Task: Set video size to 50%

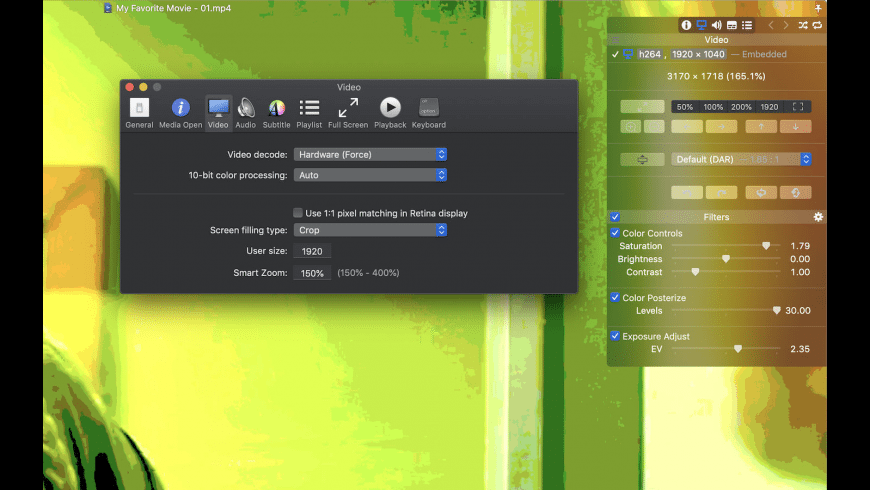Action: pos(685,107)
